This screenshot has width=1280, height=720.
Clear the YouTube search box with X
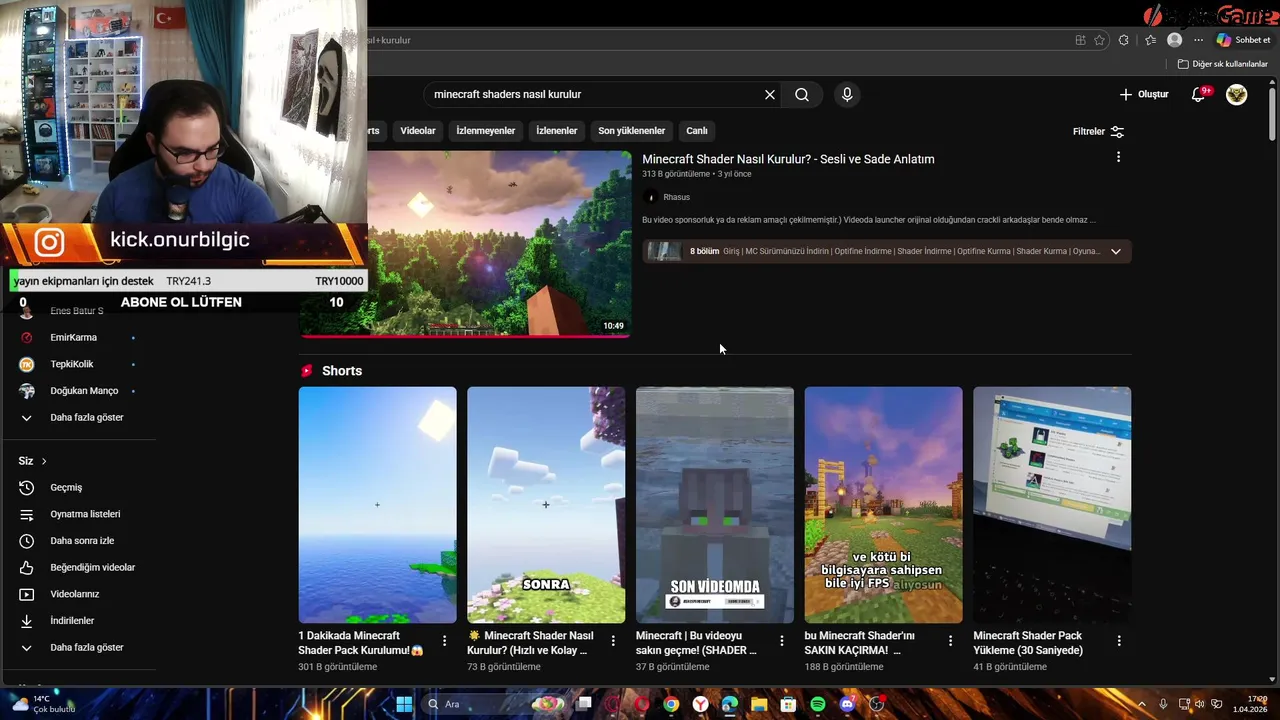(770, 95)
